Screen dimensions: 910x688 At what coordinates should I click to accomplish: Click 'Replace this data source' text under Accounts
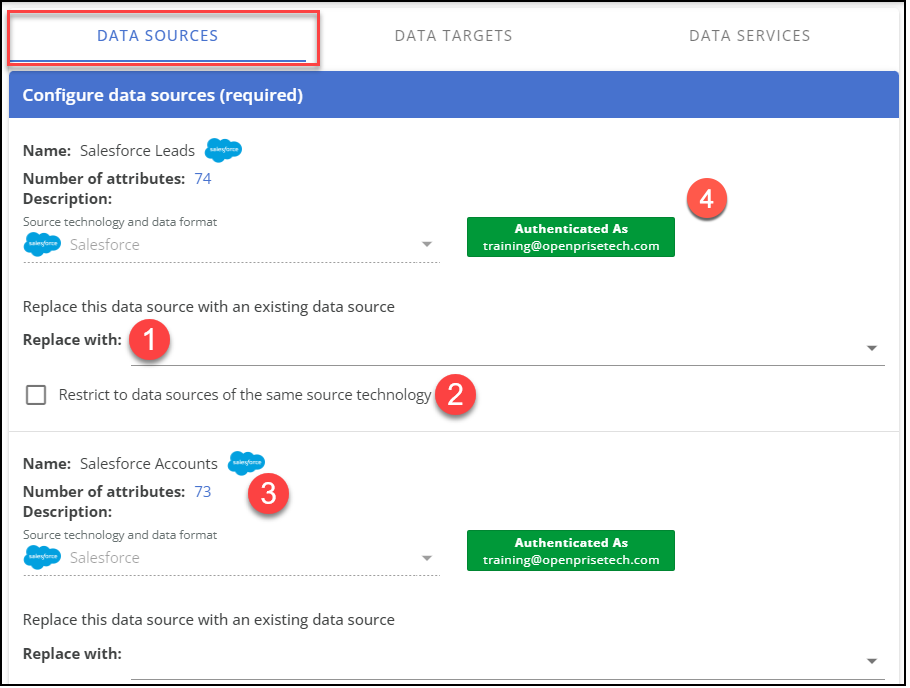pyautogui.click(x=208, y=620)
